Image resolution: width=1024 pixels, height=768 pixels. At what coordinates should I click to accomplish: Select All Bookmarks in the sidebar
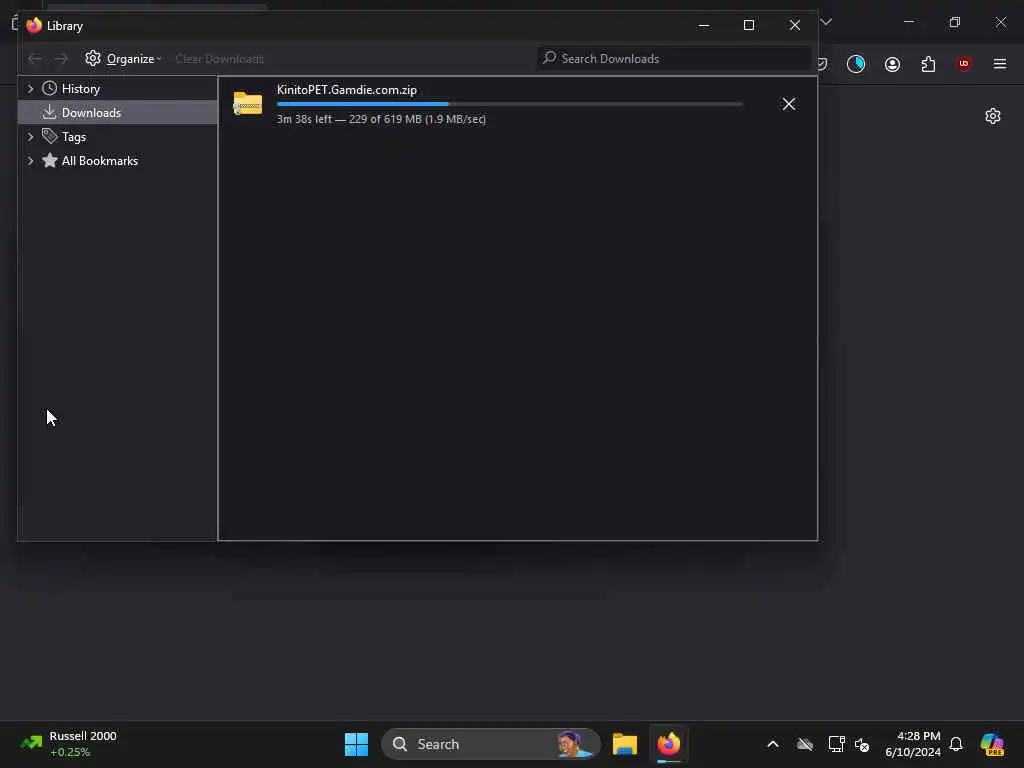pyautogui.click(x=118, y=161)
